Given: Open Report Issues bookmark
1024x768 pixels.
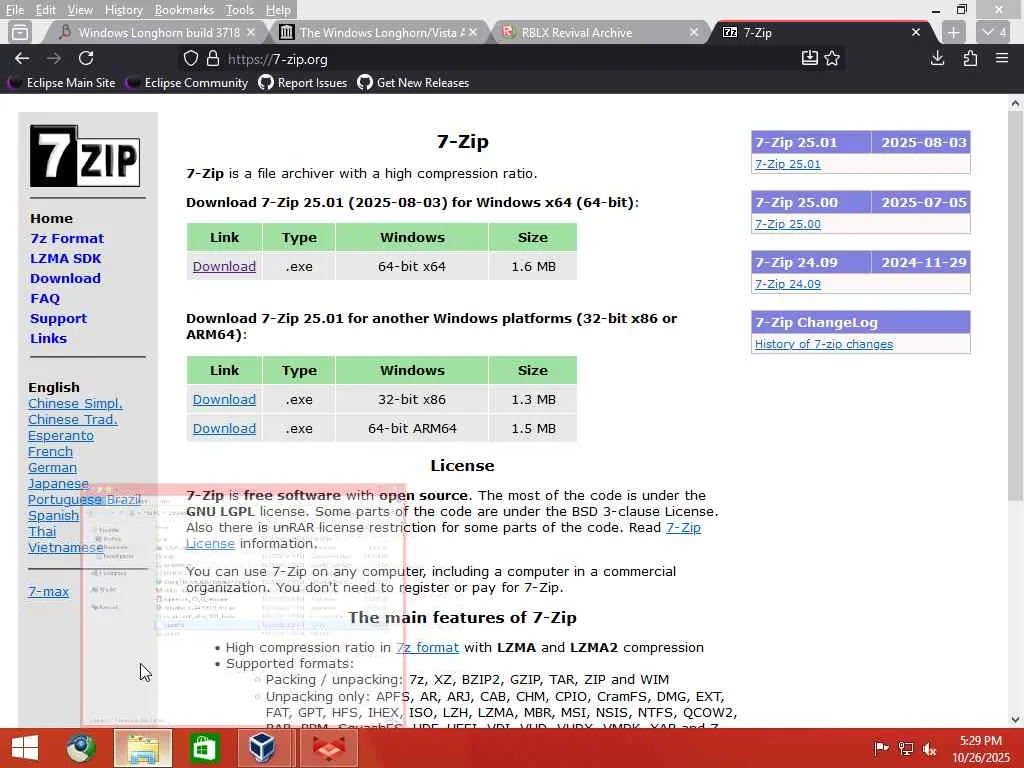Looking at the screenshot, I should click(x=303, y=83).
